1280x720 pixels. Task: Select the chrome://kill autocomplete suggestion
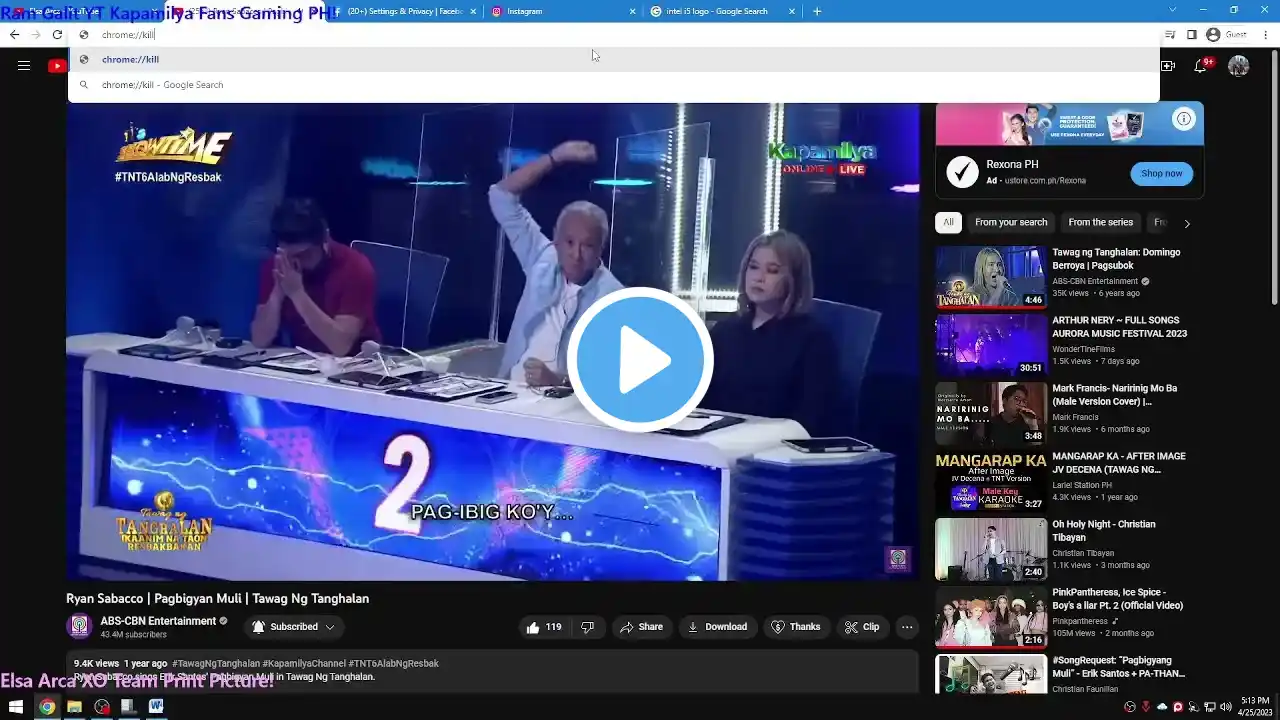pyautogui.click(x=613, y=59)
